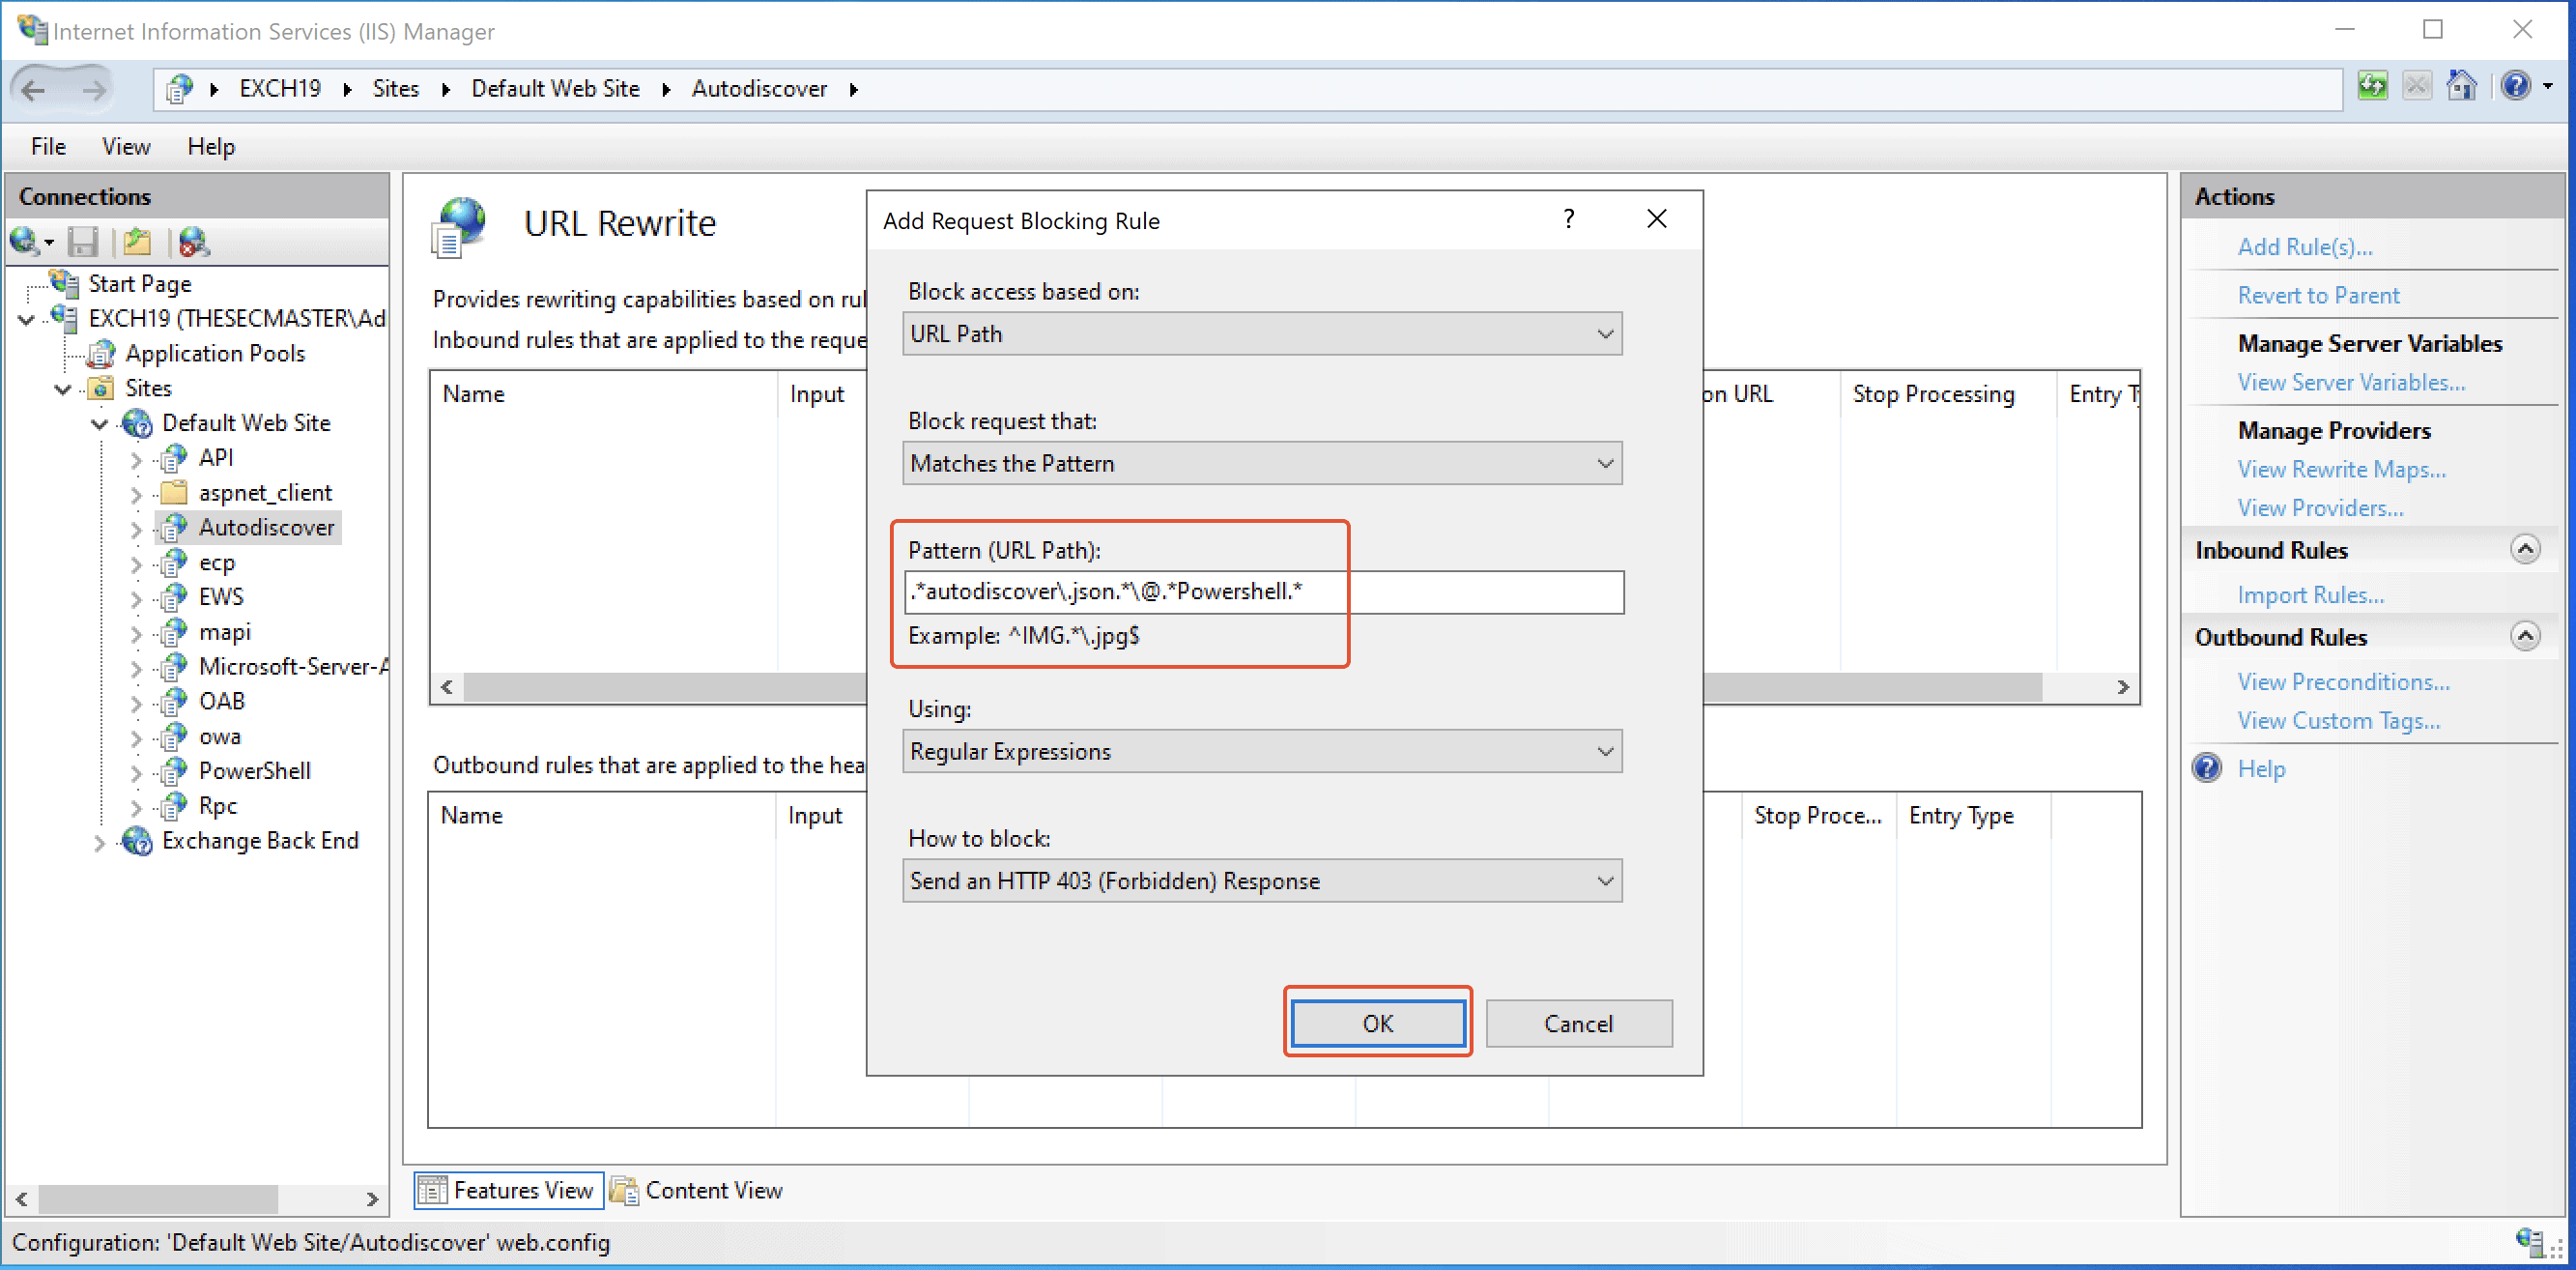Open the How to block dropdown
Screen dimensions: 2576x1270
(1262, 881)
